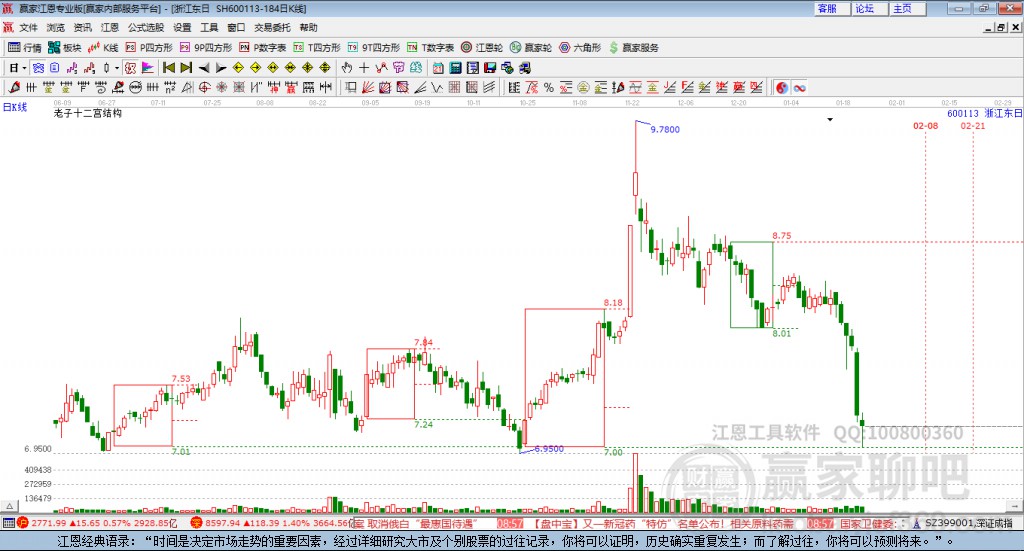Click the volume pane bottom-left up arrow
Image resolution: width=1024 pixels, height=551 pixels.
point(9,506)
